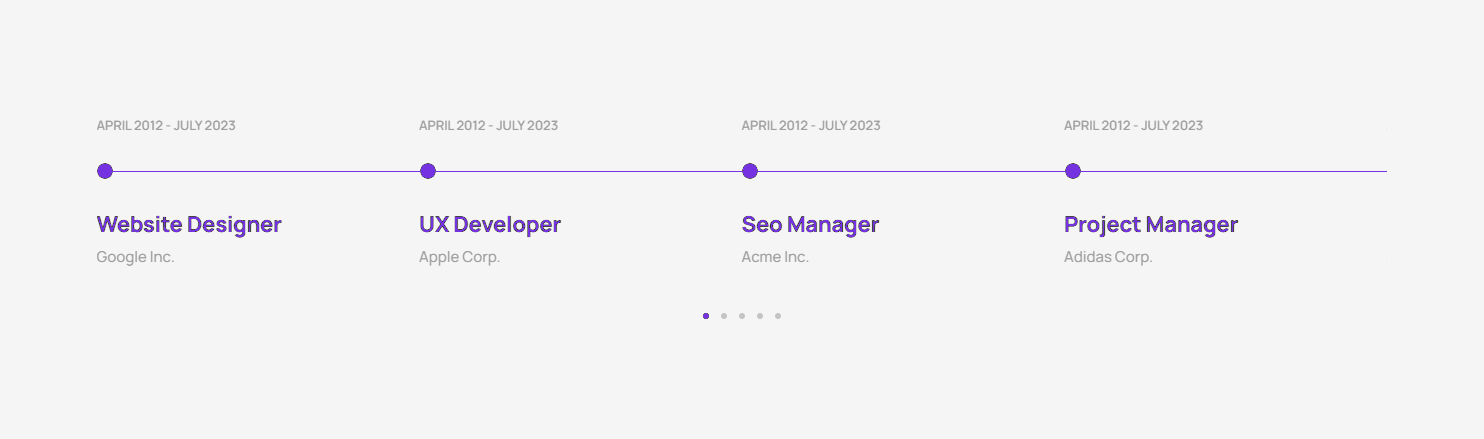Jump to the fourth carousel pagination dot
This screenshot has height=439, width=1484.
[x=760, y=316]
